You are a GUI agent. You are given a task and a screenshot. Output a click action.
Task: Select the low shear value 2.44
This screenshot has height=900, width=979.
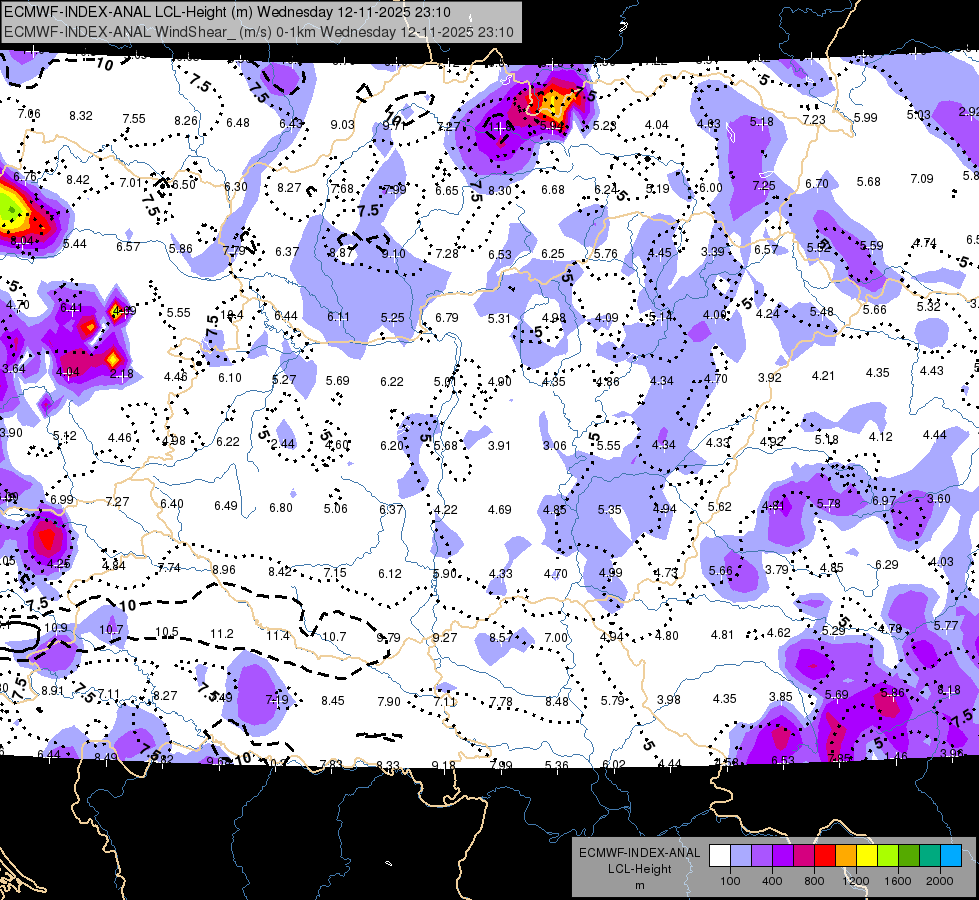coord(283,443)
